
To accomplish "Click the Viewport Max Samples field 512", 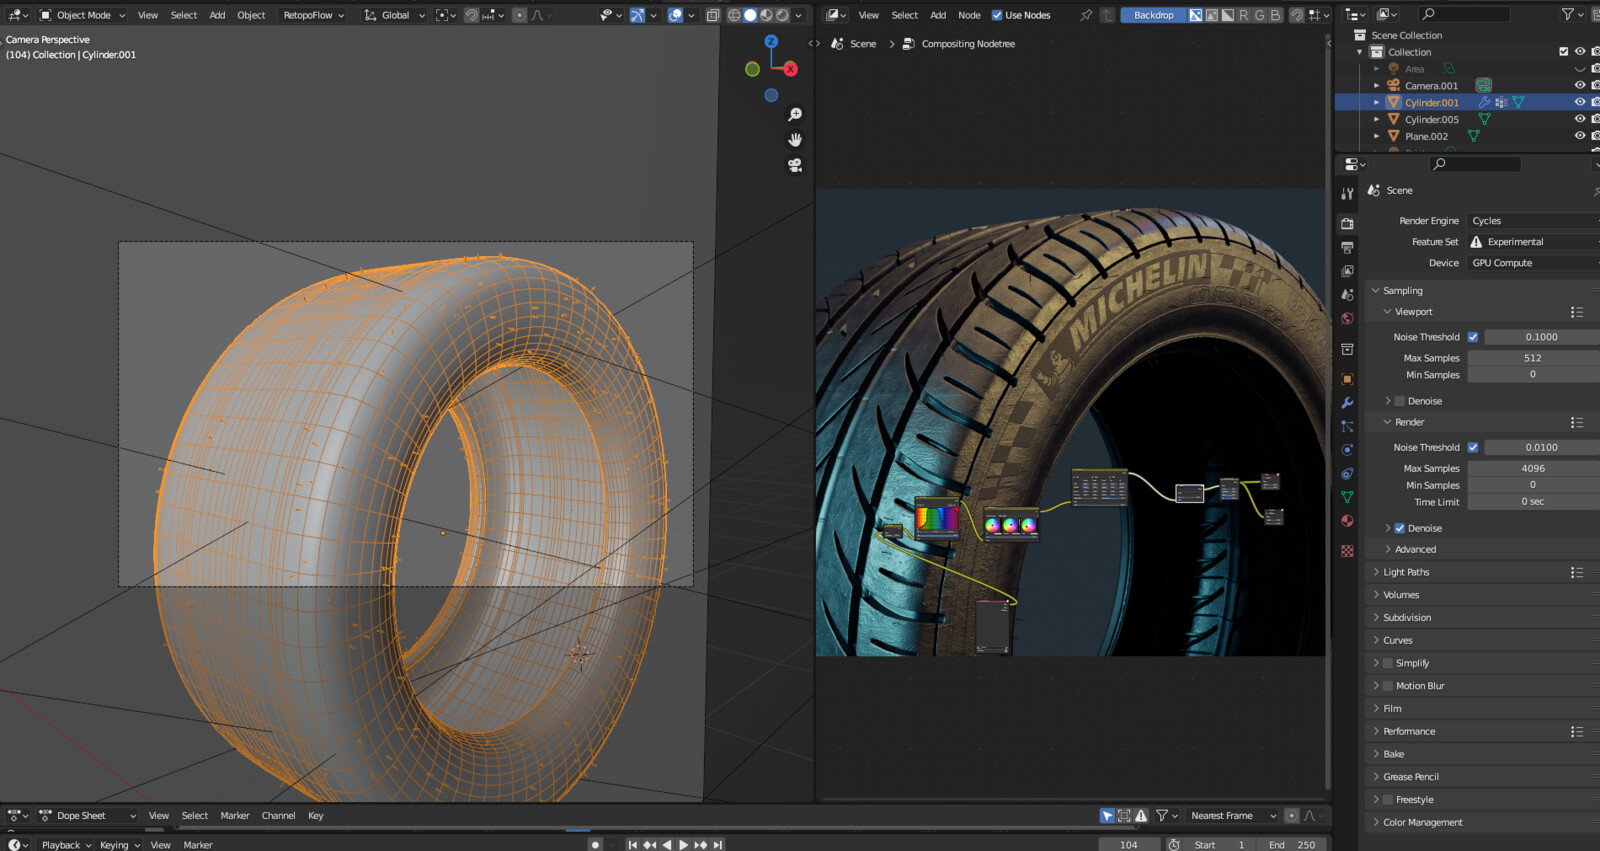I will 1533,358.
